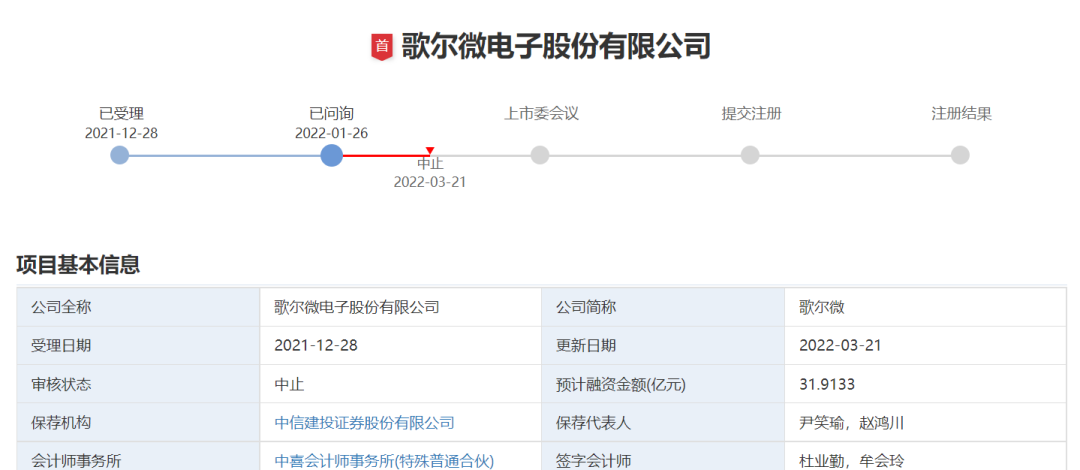Click the 注册结果 stage label

point(962,114)
